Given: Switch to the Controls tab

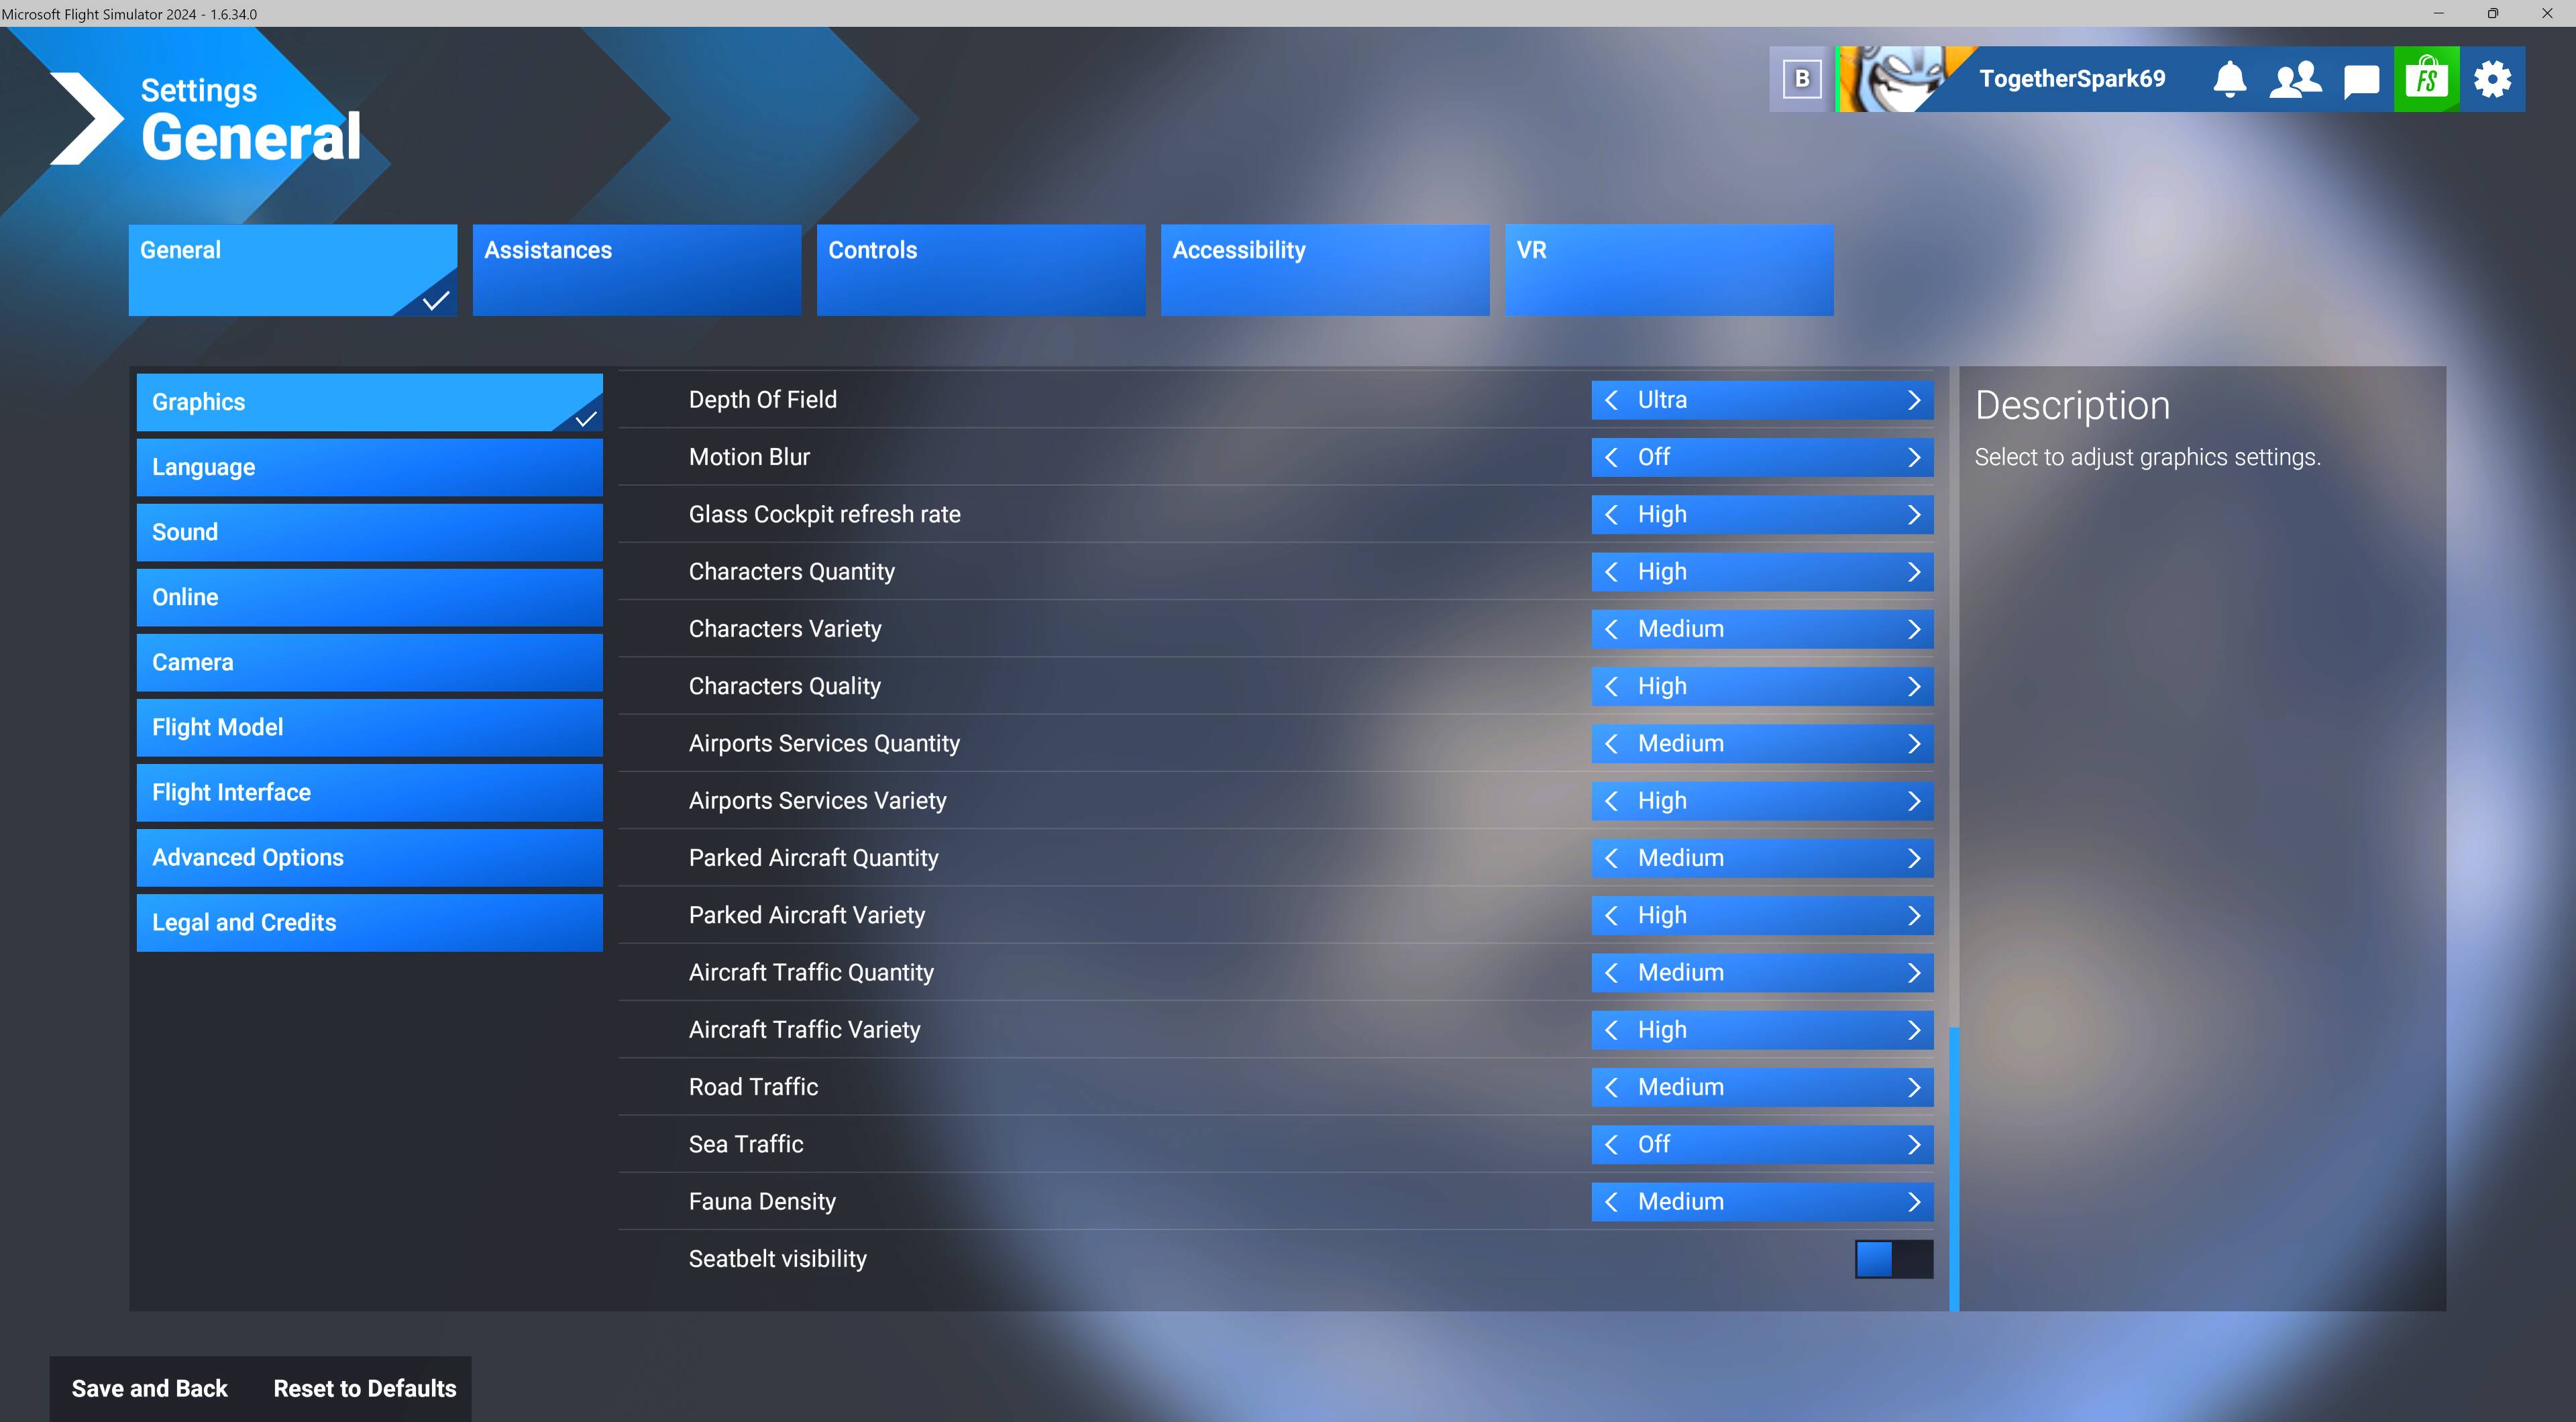Looking at the screenshot, I should [980, 270].
